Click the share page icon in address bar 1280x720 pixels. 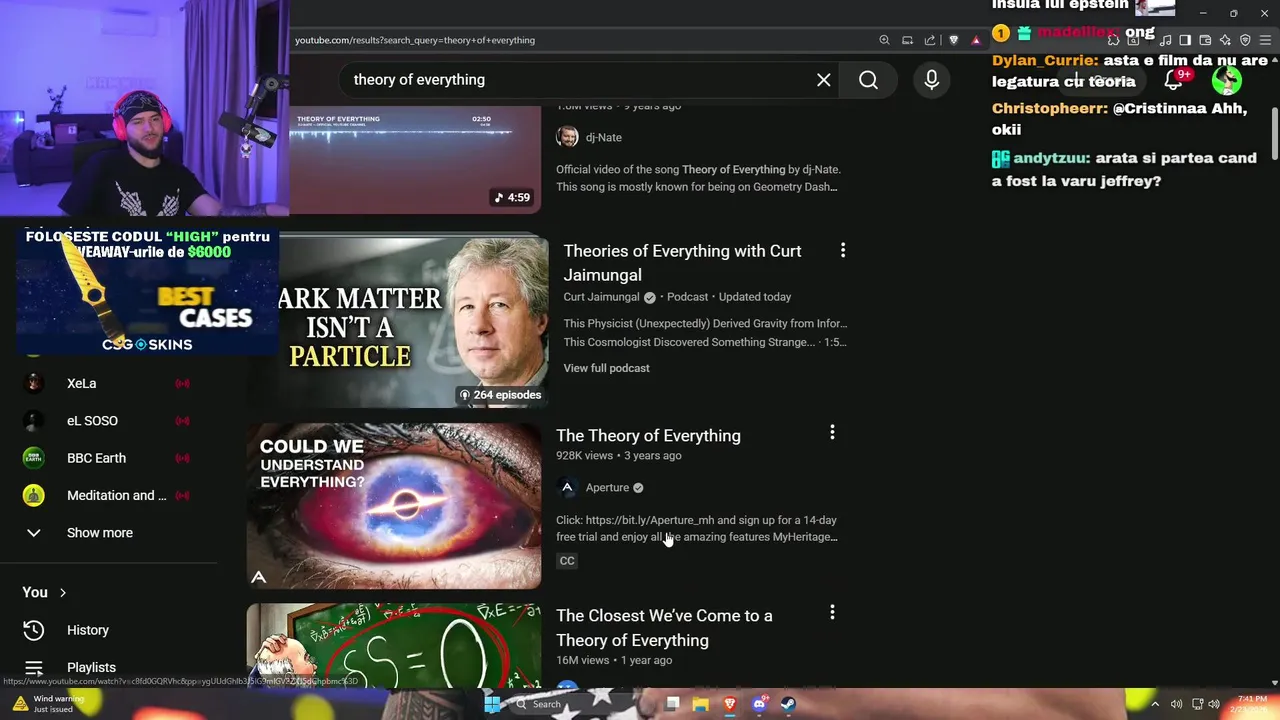pyautogui.click(x=930, y=40)
